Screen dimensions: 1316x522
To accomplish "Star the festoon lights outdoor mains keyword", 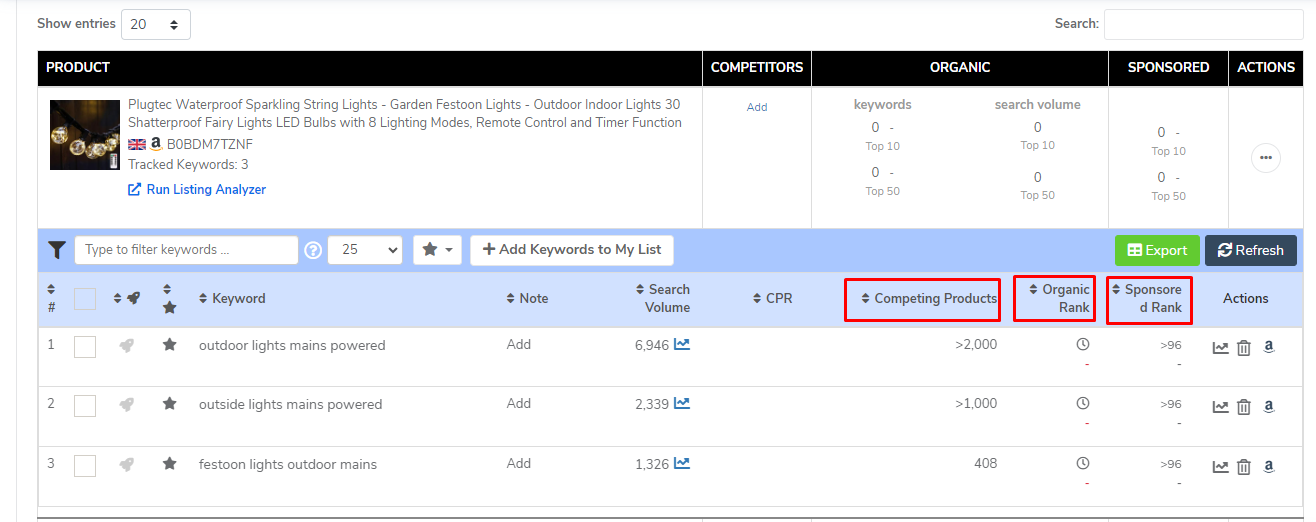I will click(x=170, y=464).
